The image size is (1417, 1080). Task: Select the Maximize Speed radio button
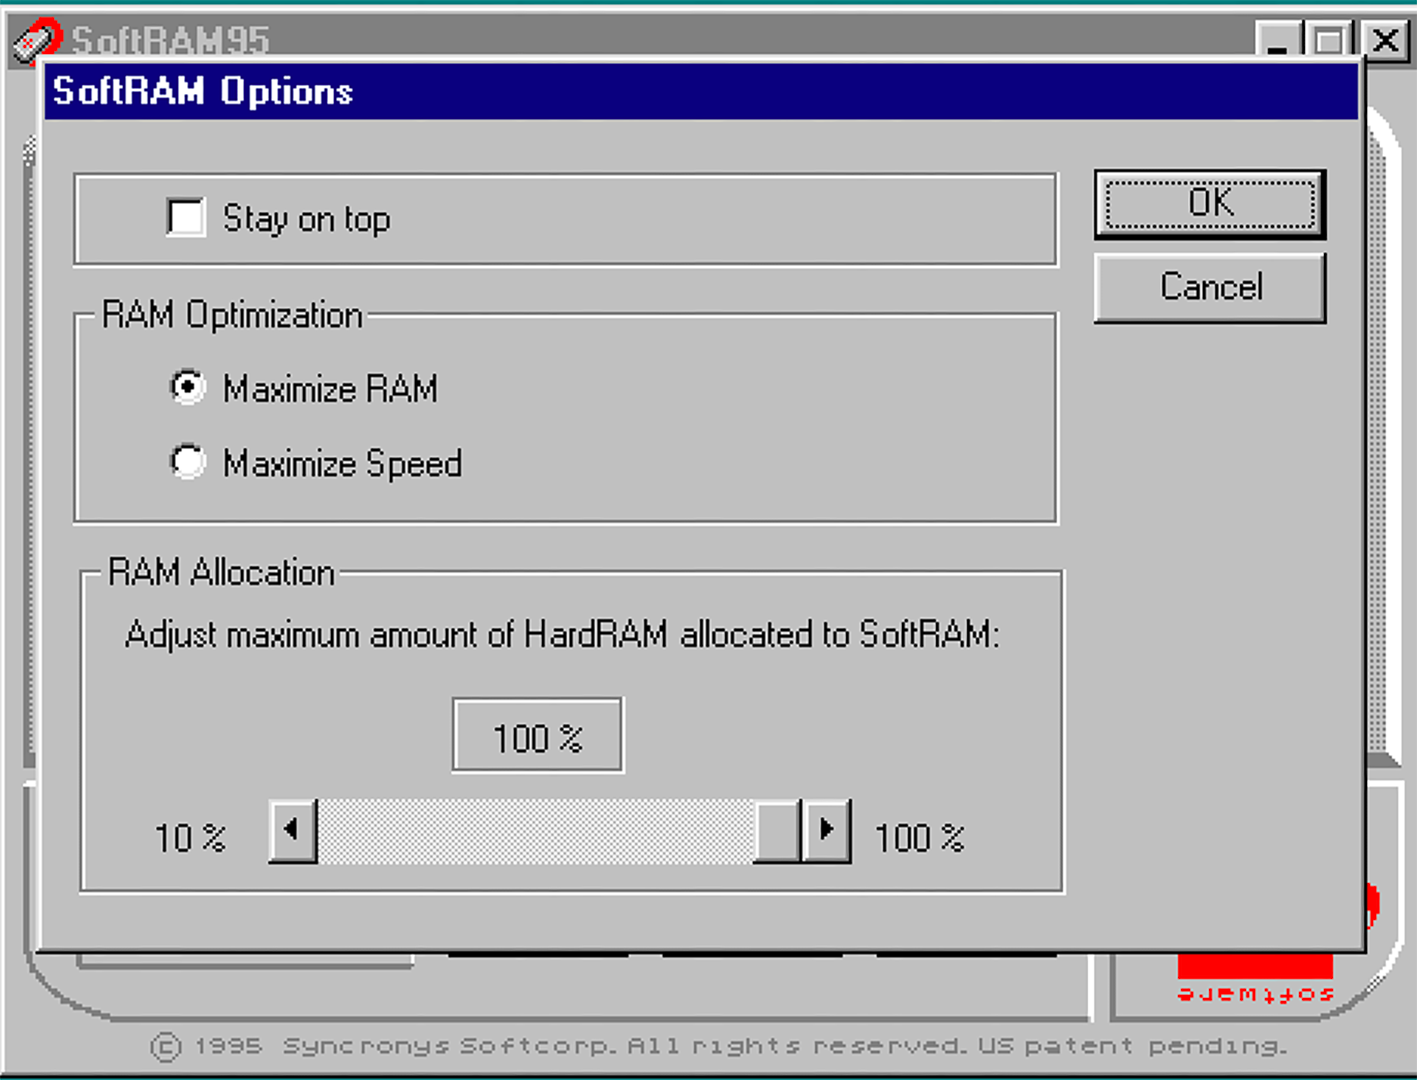[187, 462]
